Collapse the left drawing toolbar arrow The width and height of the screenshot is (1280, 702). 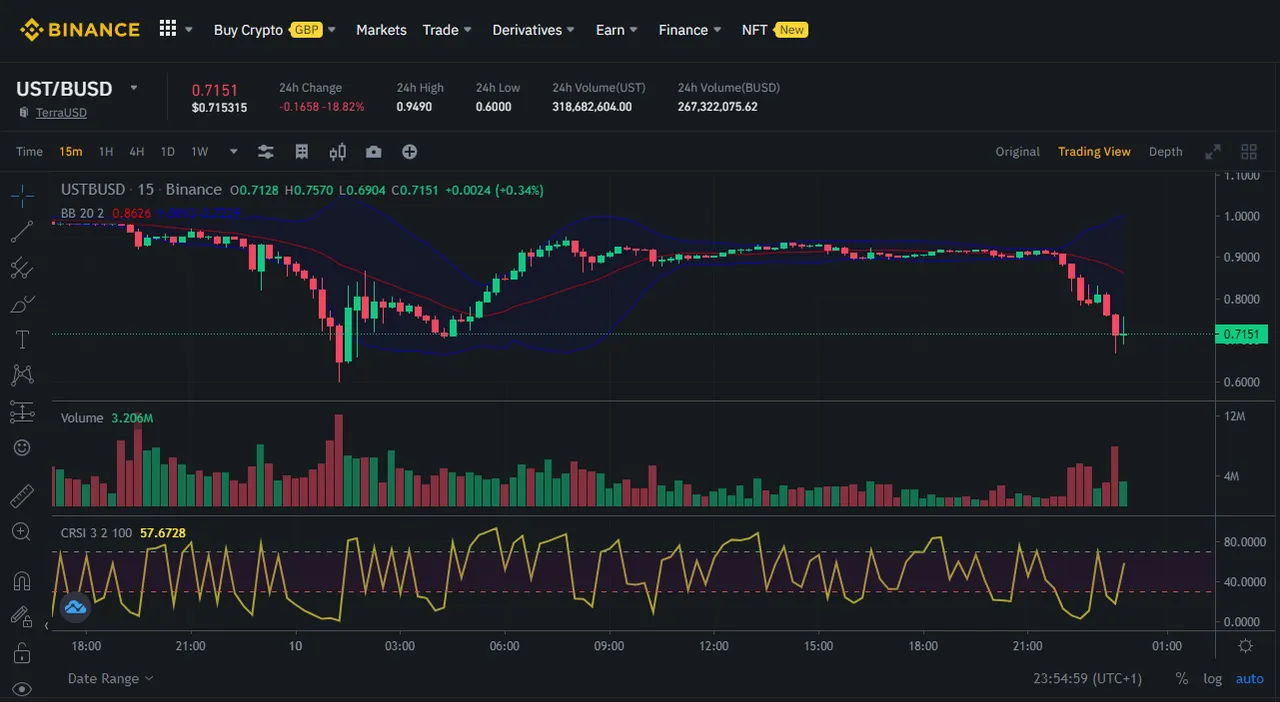[46, 626]
